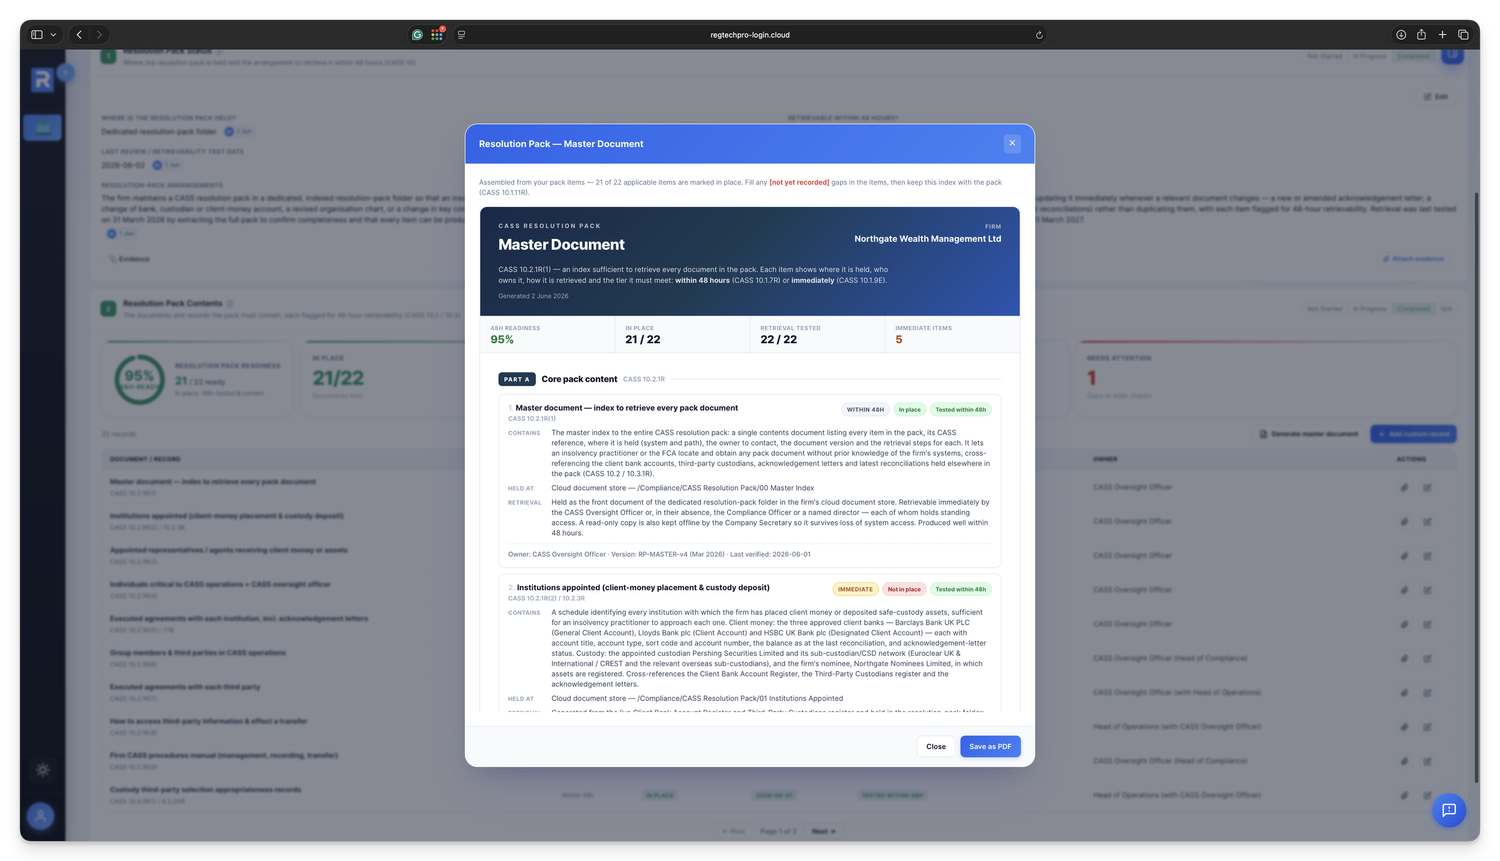Click the PART A label
Screen dimensions: 1500x861
point(517,379)
